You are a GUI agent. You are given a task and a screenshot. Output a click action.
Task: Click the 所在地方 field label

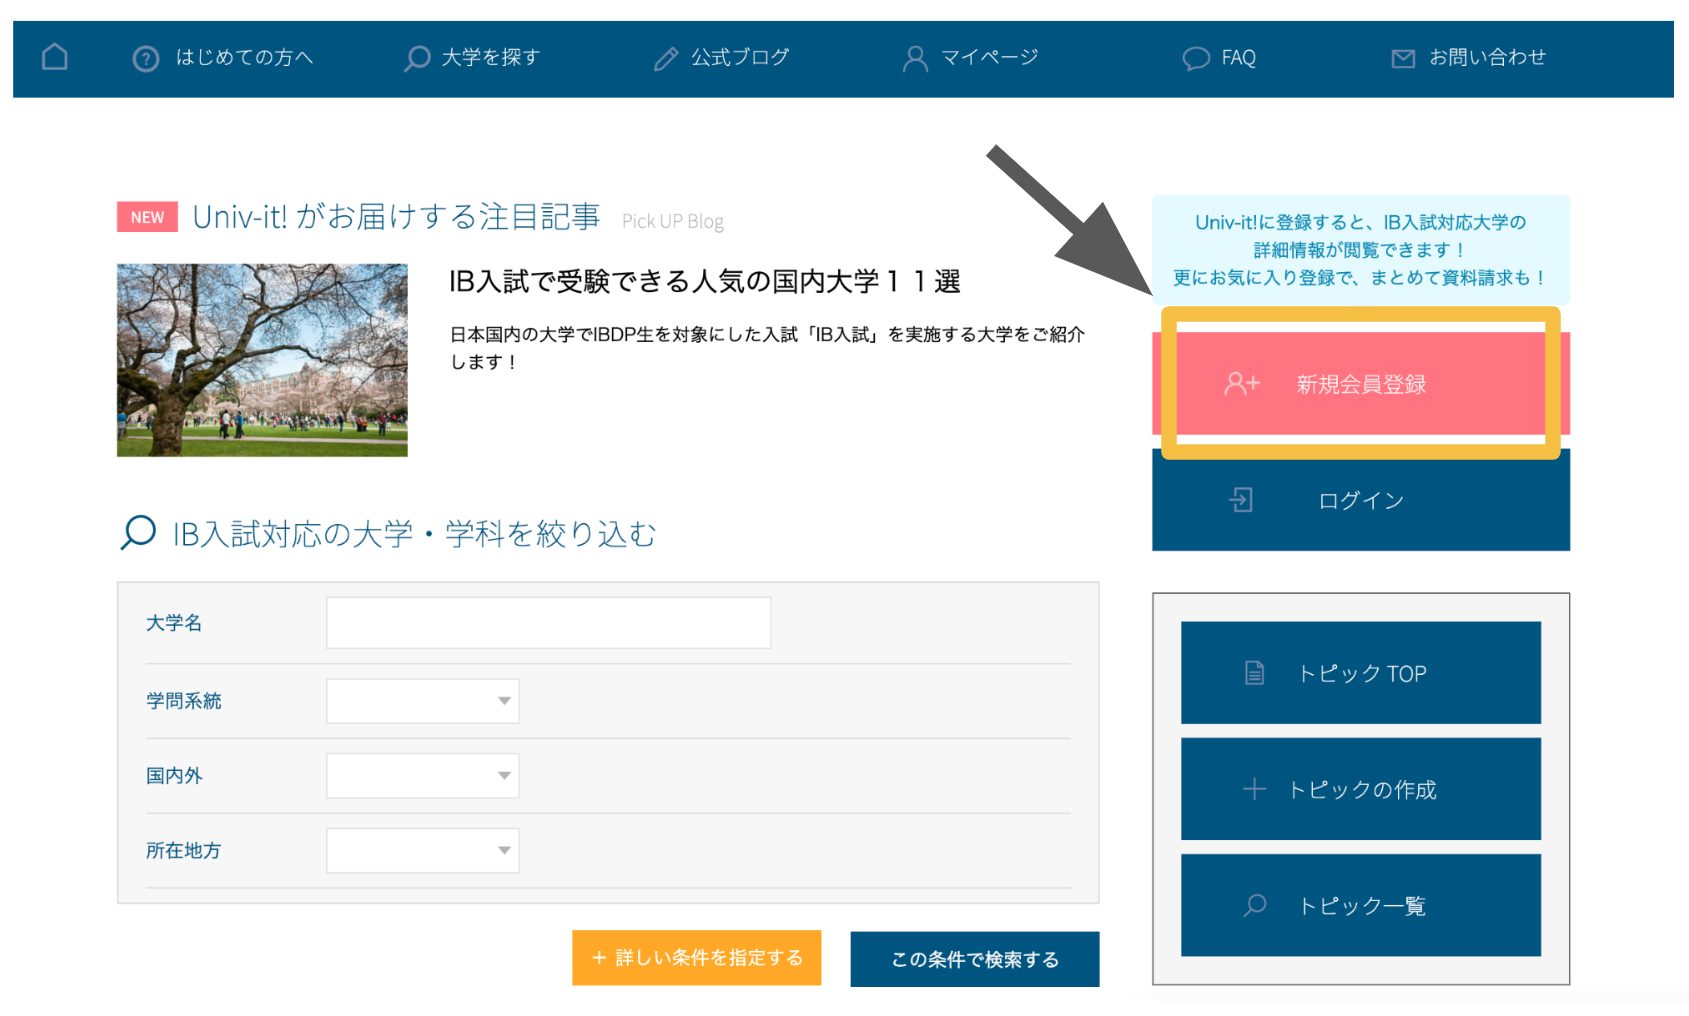(x=184, y=851)
